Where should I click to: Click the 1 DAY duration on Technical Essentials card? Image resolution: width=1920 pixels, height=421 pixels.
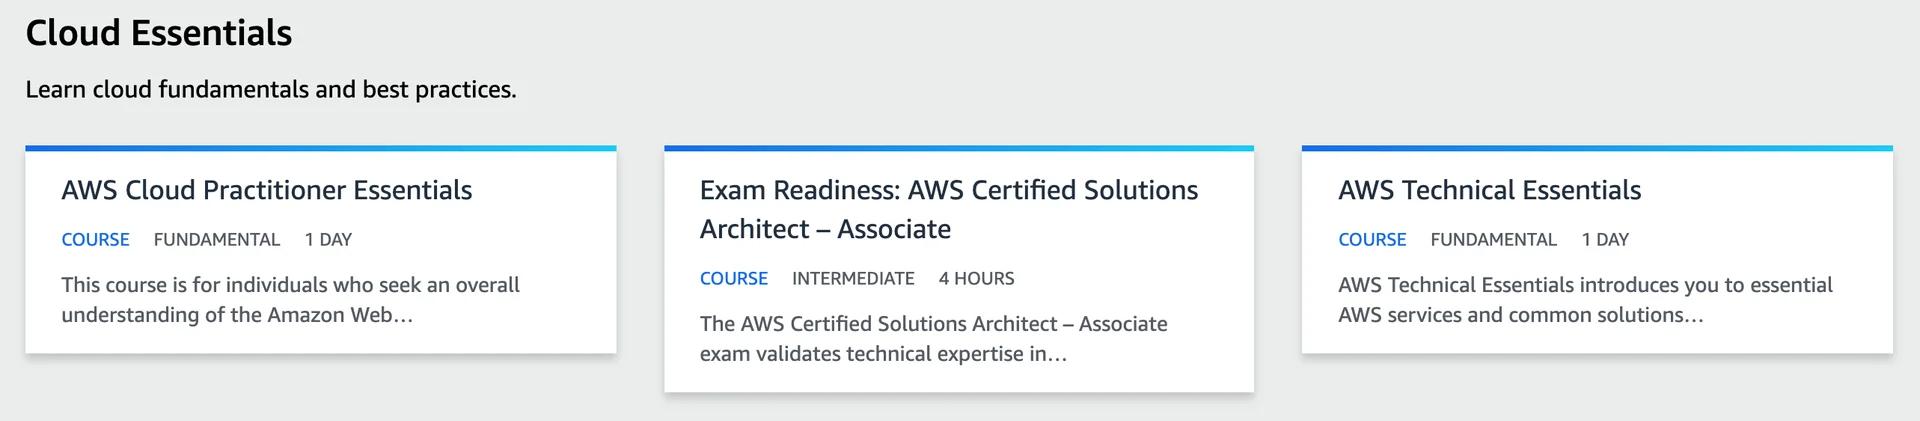pyautogui.click(x=1605, y=240)
